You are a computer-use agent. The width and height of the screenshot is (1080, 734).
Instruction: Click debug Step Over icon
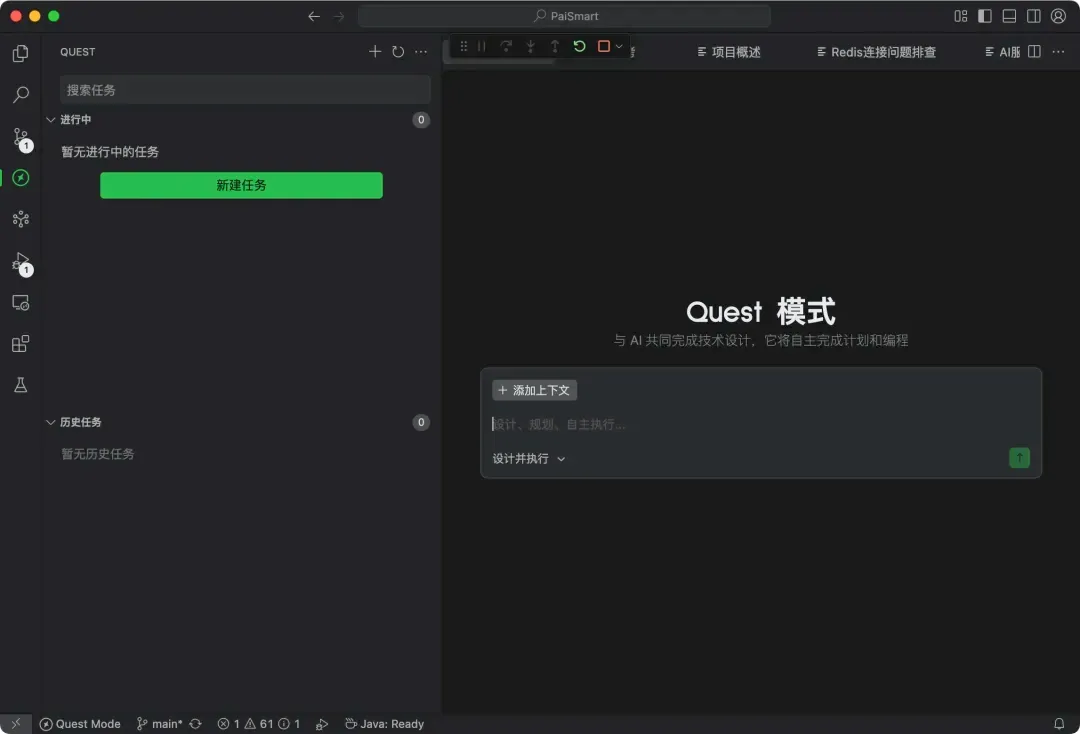(x=506, y=46)
